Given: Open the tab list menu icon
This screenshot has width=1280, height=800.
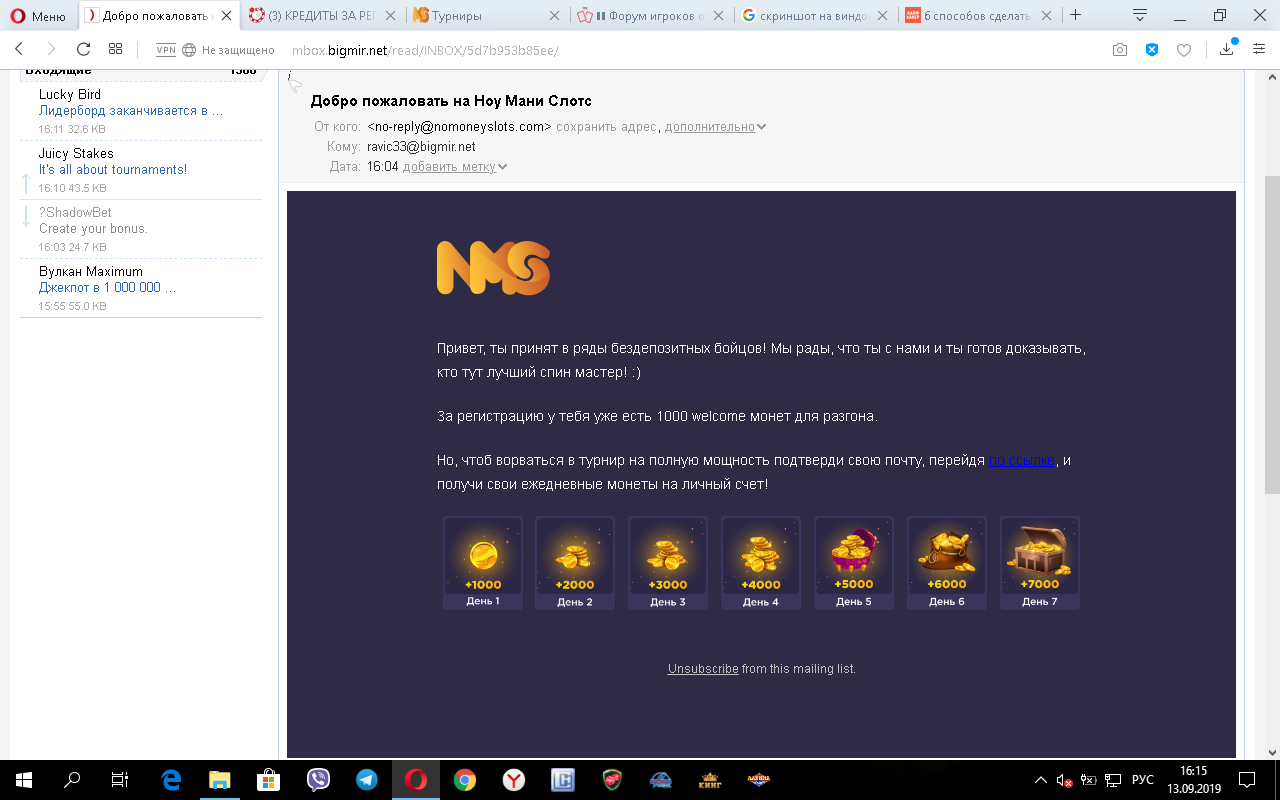Looking at the screenshot, I should click(1139, 15).
